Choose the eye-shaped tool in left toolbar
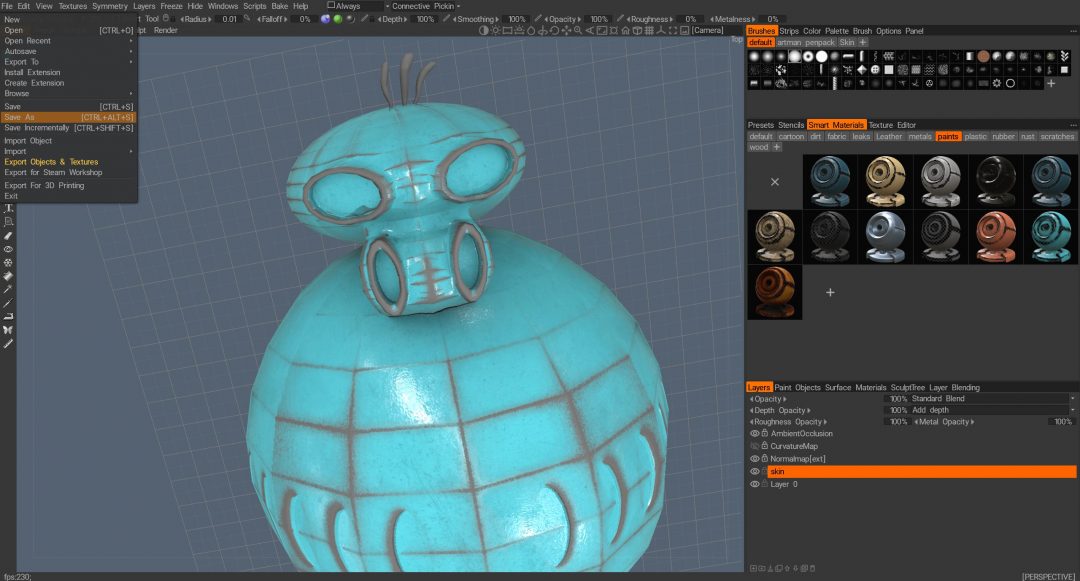 click(x=8, y=249)
